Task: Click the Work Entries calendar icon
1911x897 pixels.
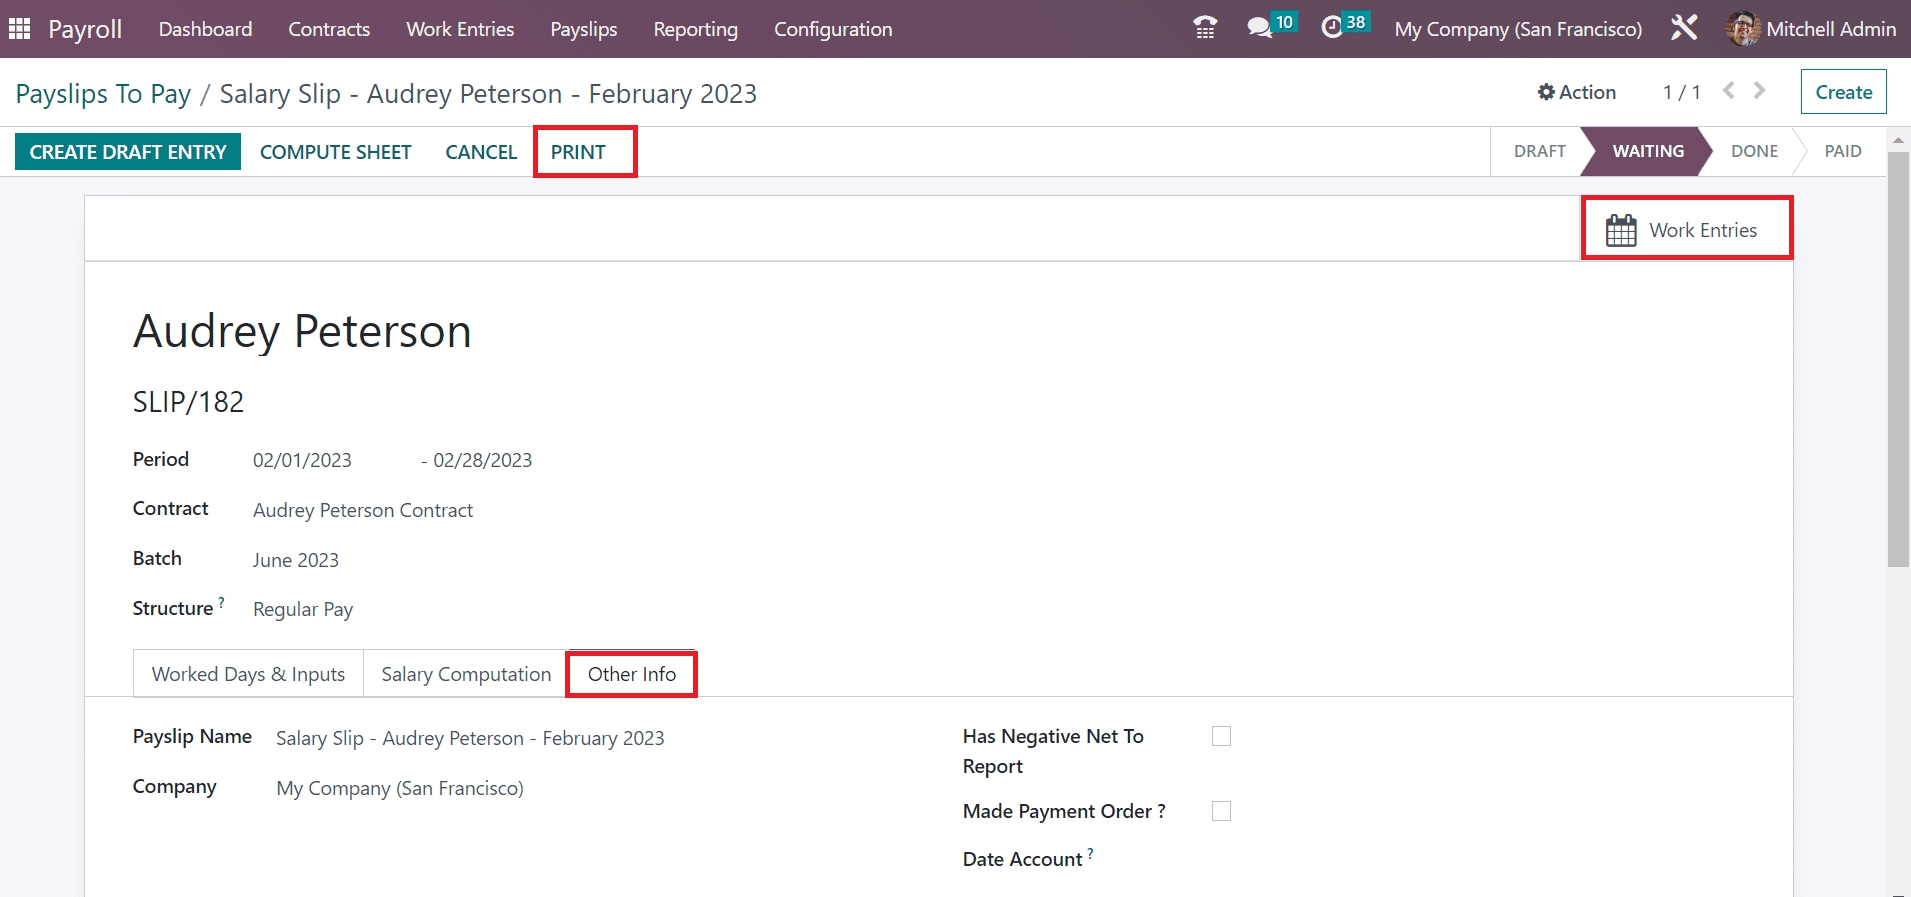Action: click(x=1621, y=230)
